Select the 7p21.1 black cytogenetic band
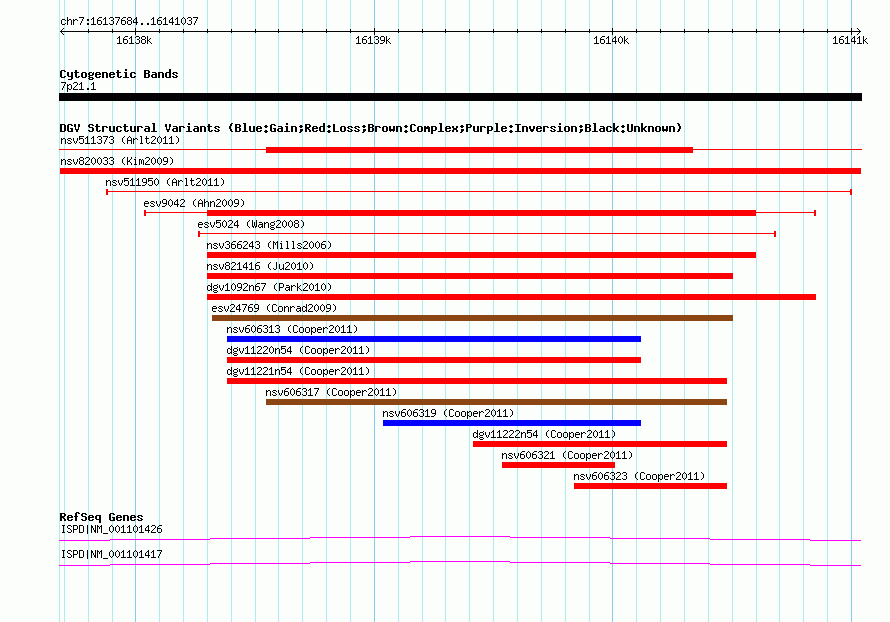 (x=460, y=97)
